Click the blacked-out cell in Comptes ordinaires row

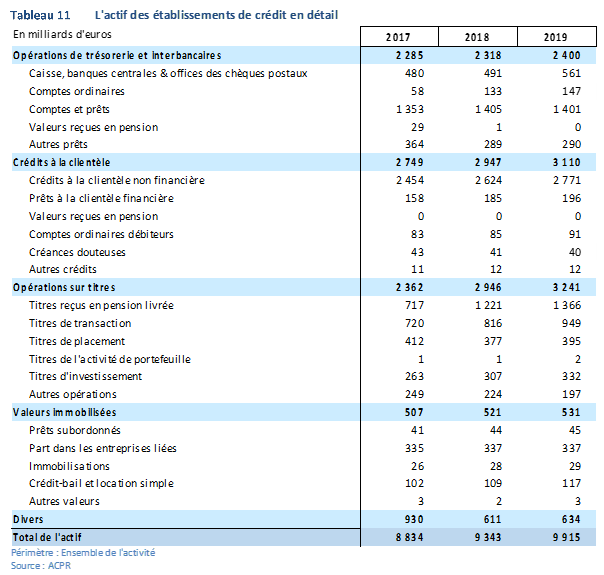[x=557, y=91]
